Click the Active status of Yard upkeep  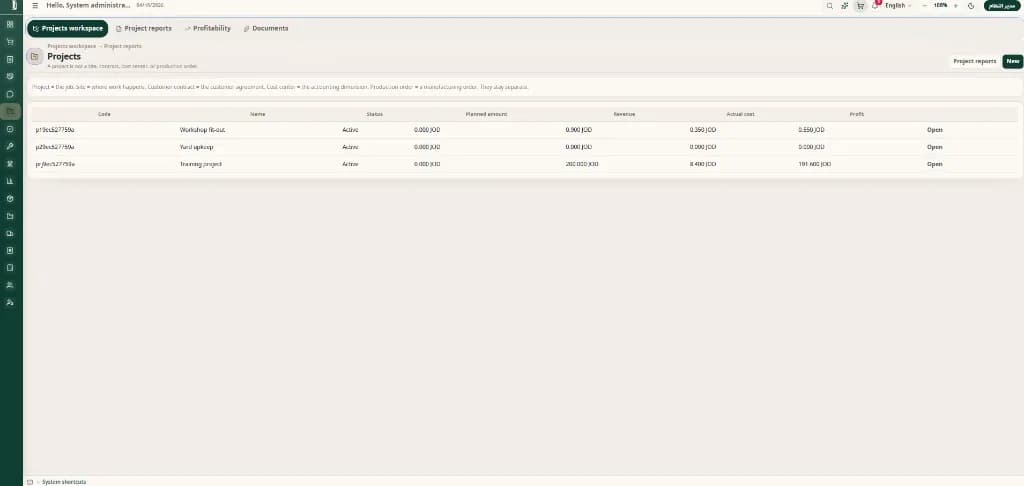tap(350, 147)
